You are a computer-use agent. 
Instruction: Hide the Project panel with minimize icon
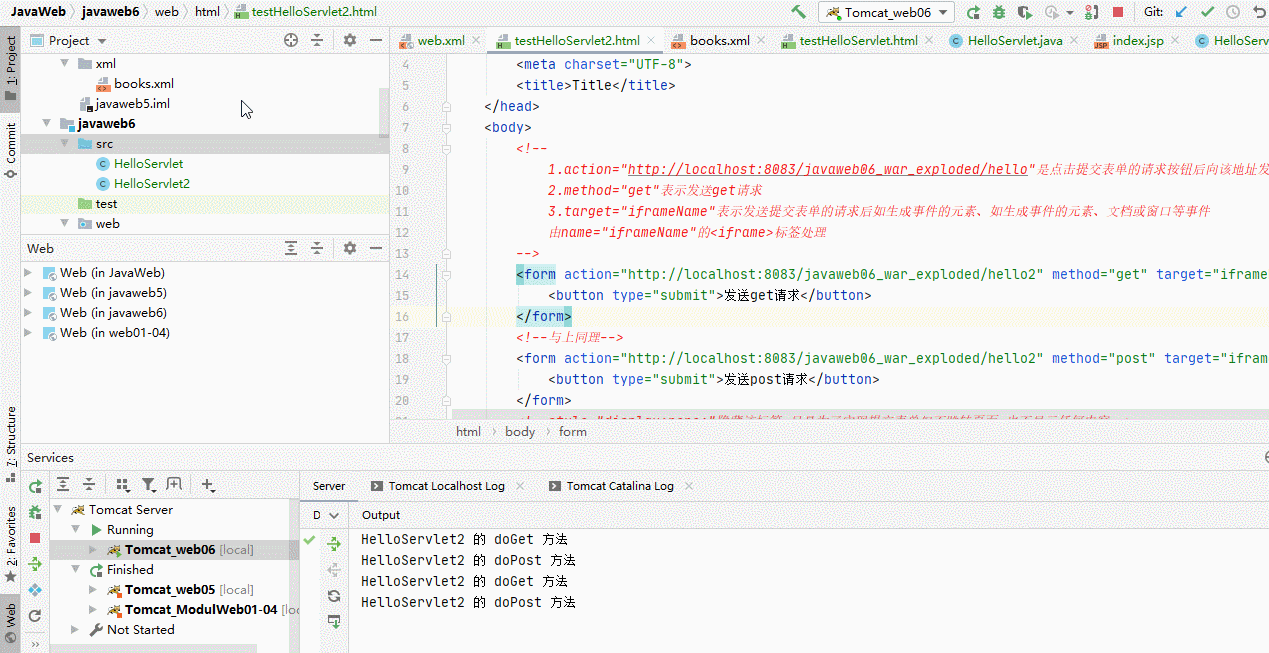(376, 40)
